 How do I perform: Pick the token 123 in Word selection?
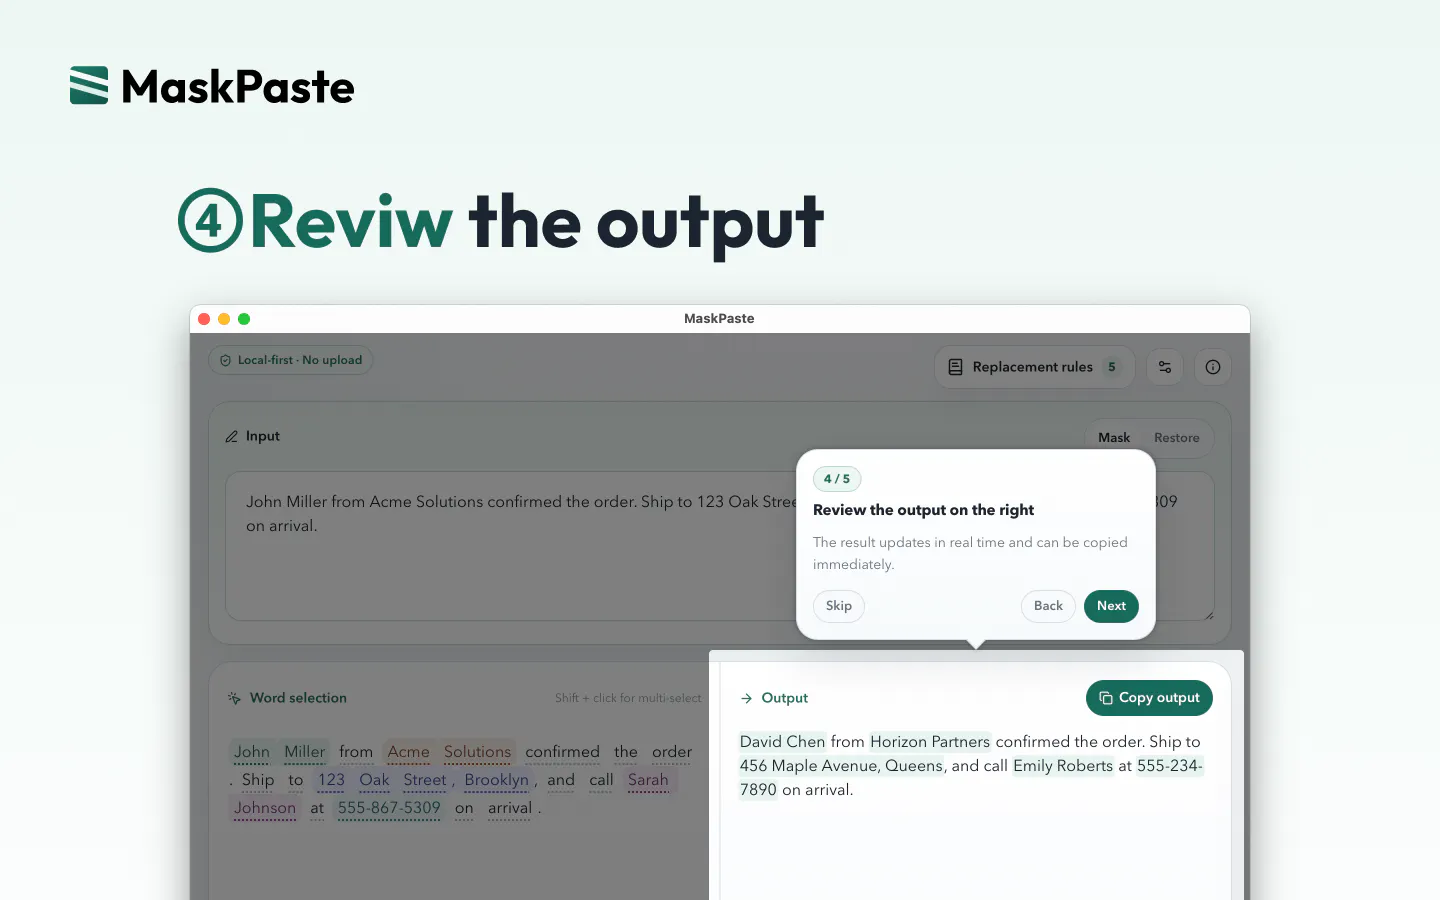pyautogui.click(x=331, y=780)
